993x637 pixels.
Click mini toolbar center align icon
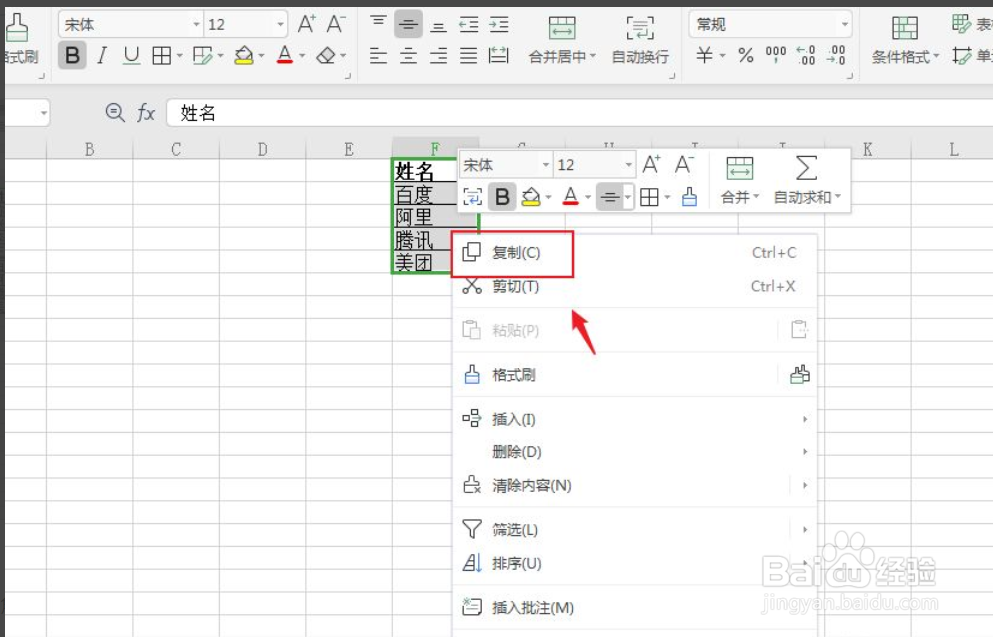click(x=610, y=197)
